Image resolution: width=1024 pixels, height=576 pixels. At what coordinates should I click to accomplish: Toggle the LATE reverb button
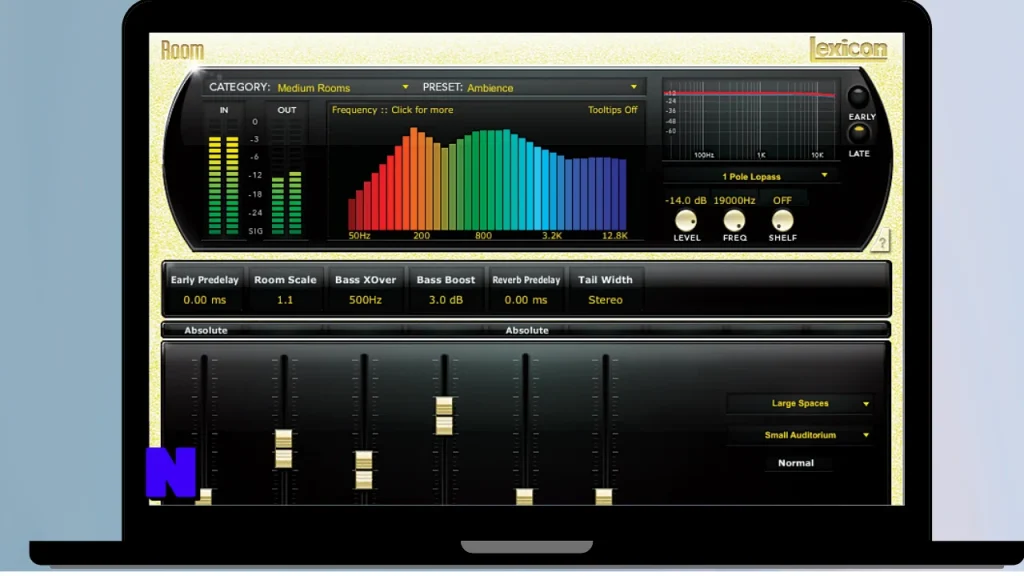[858, 135]
